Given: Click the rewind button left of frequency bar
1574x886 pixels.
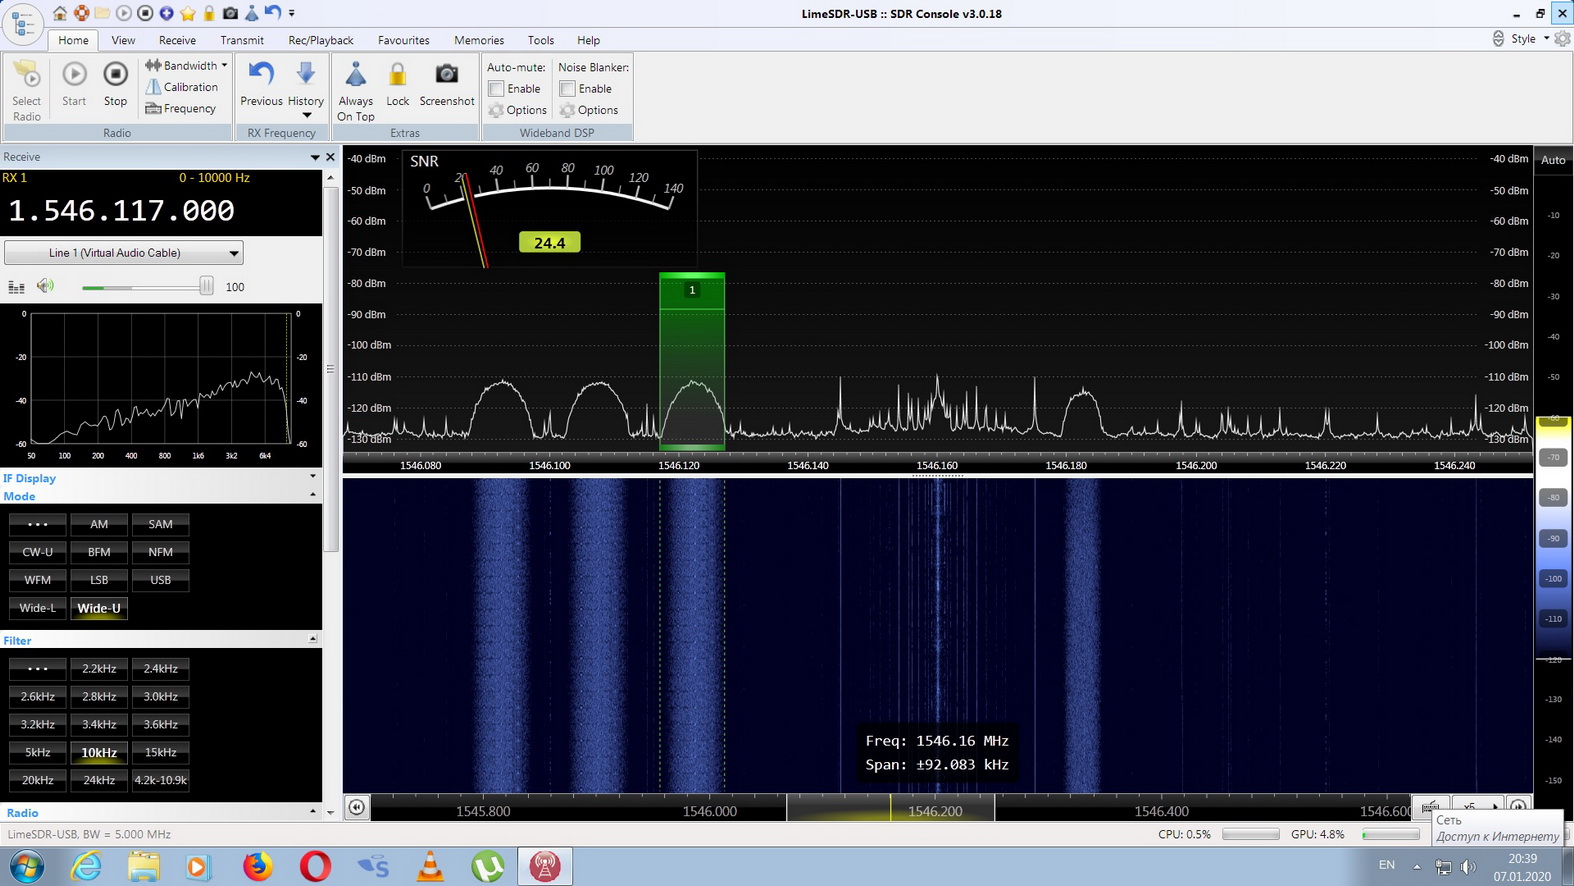Looking at the screenshot, I should pos(357,807).
